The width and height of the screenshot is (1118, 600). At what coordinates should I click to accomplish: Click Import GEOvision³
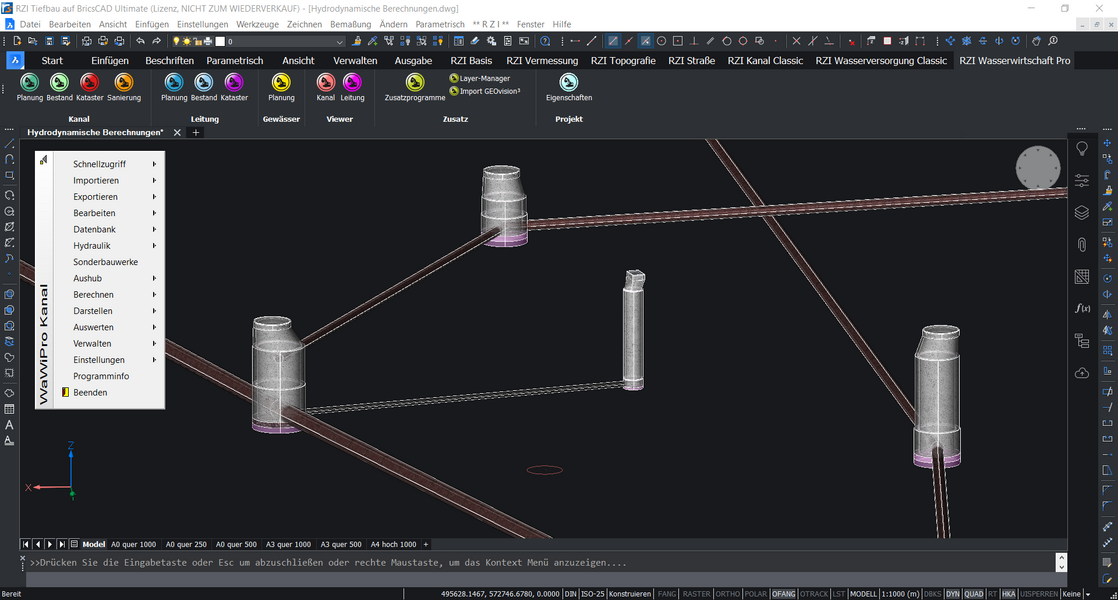tap(485, 91)
